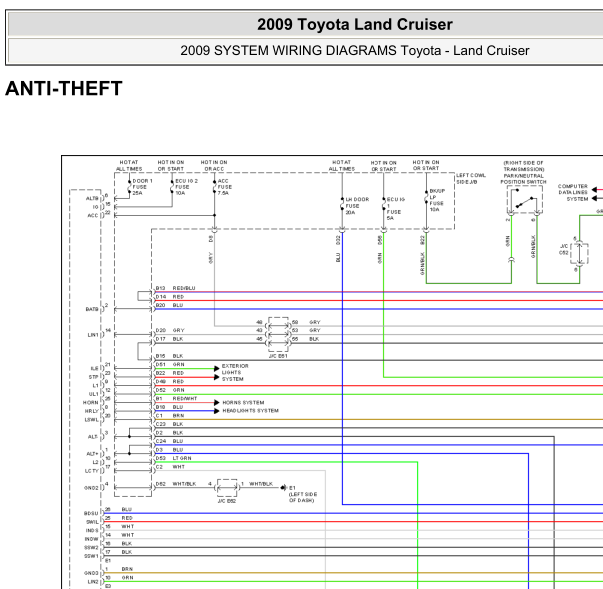
Task: Click the "HORNS SYSTEM" reference
Action: [x=243, y=403]
